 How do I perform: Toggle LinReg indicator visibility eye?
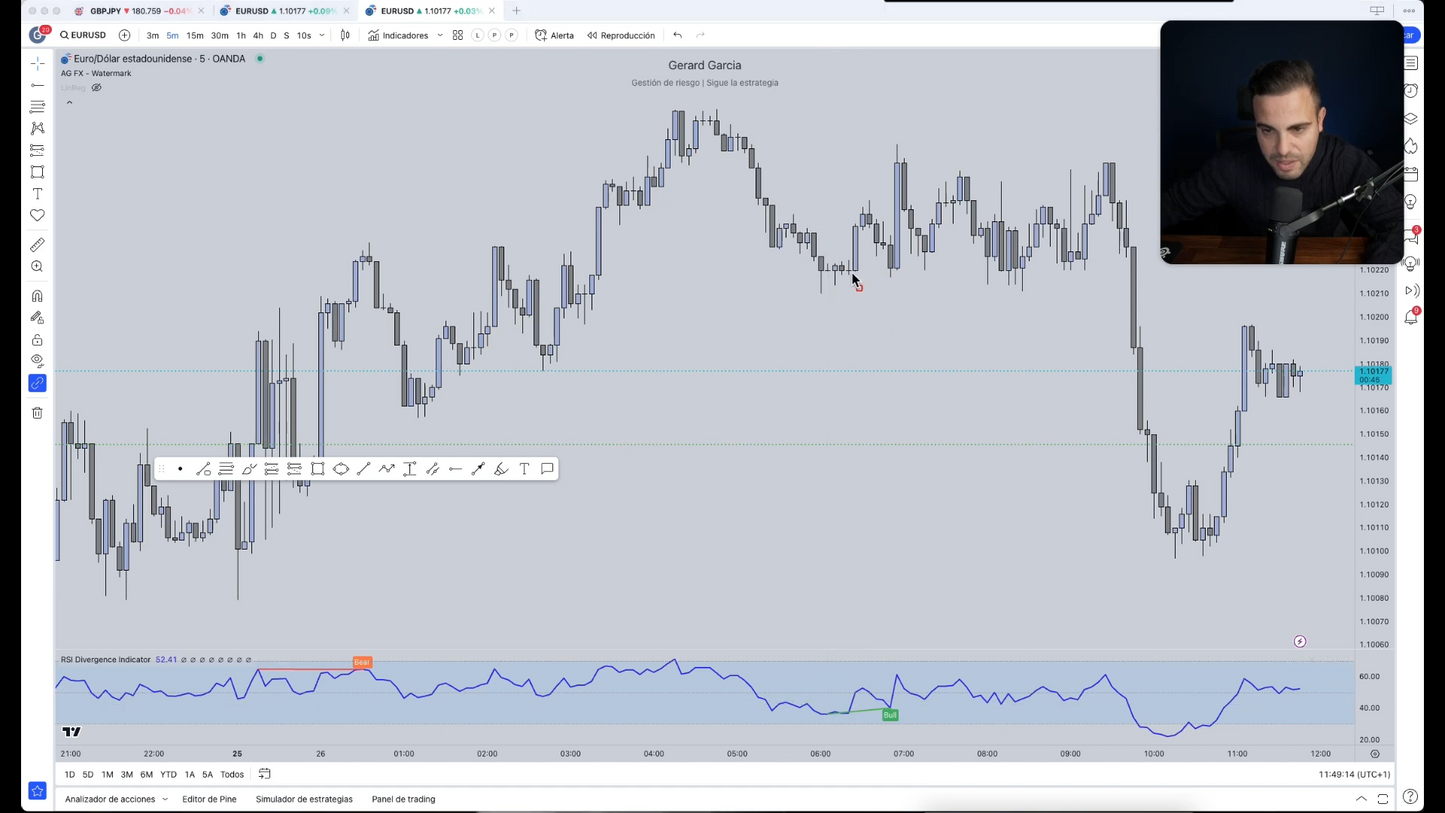pyautogui.click(x=97, y=88)
